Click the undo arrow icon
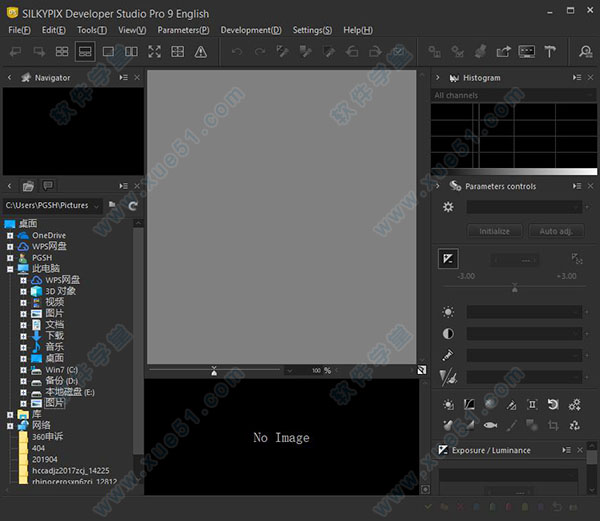 click(x=237, y=52)
